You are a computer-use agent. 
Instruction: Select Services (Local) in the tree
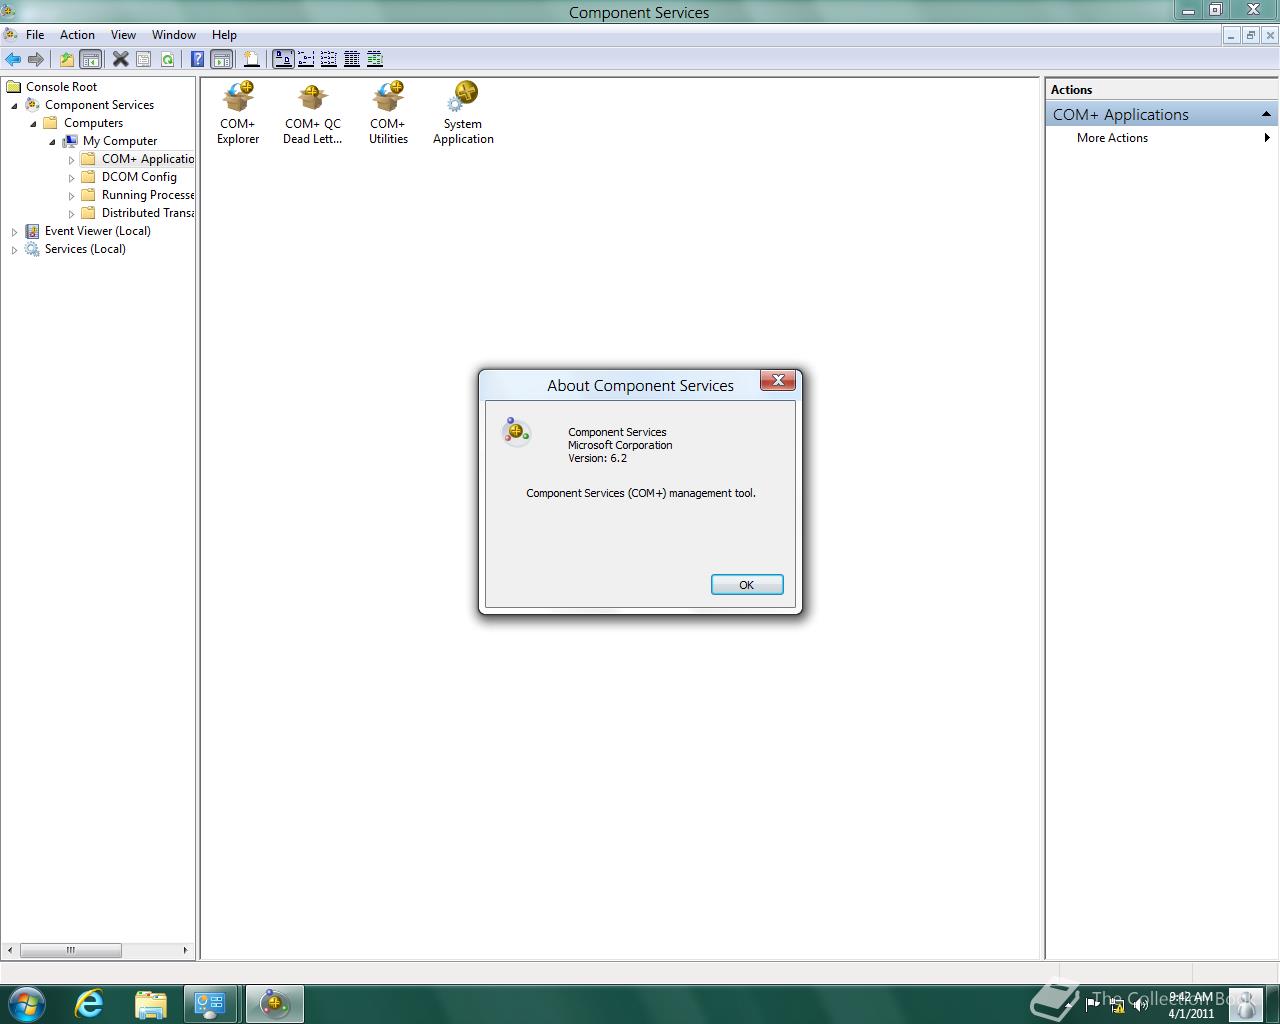[x=85, y=249]
